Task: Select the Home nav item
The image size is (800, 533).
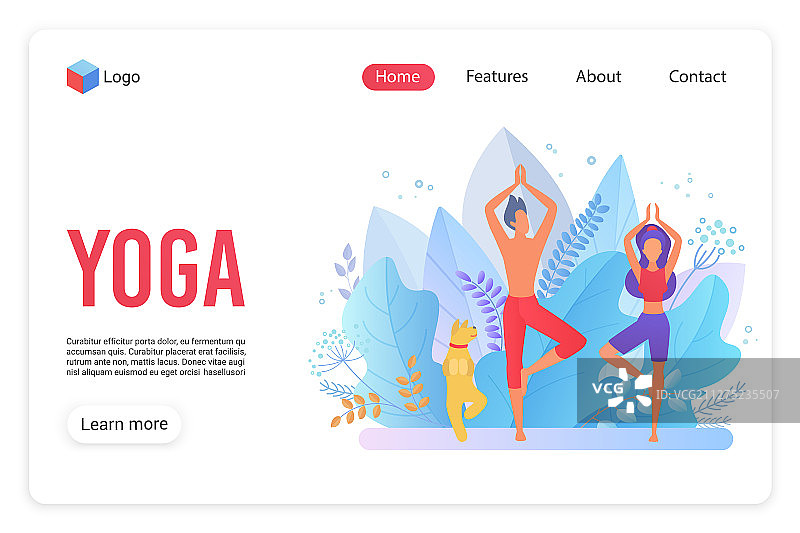Action: [398, 77]
